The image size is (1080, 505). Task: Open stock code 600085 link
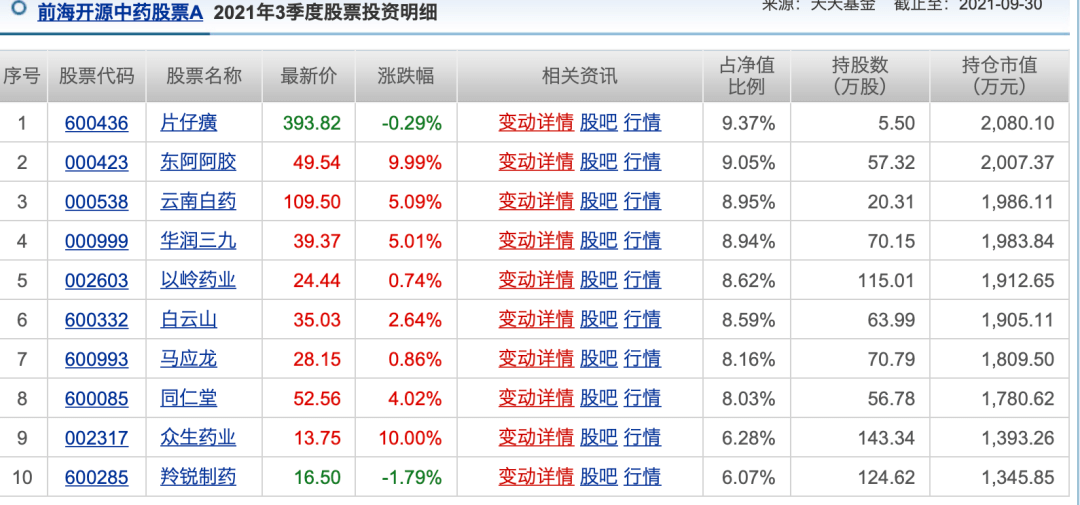[x=96, y=398]
